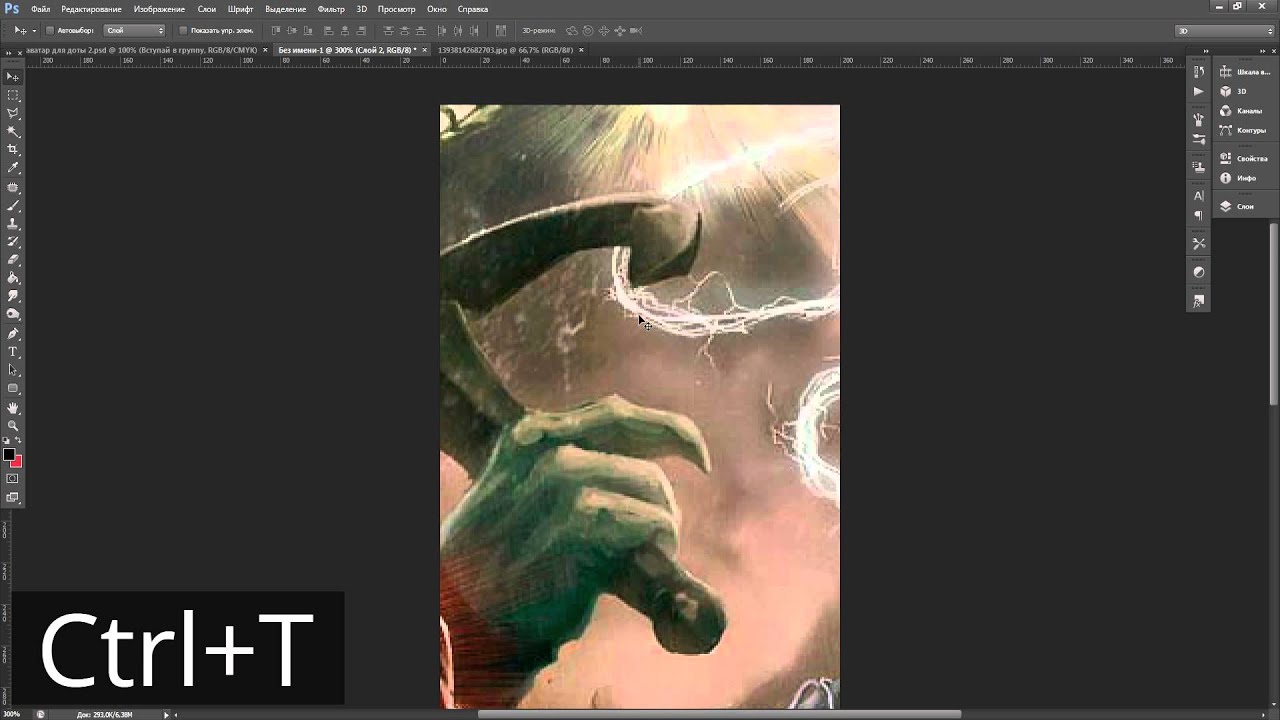The image size is (1280, 720).
Task: Open the Слой auto-select dropdown
Action: 135,30
